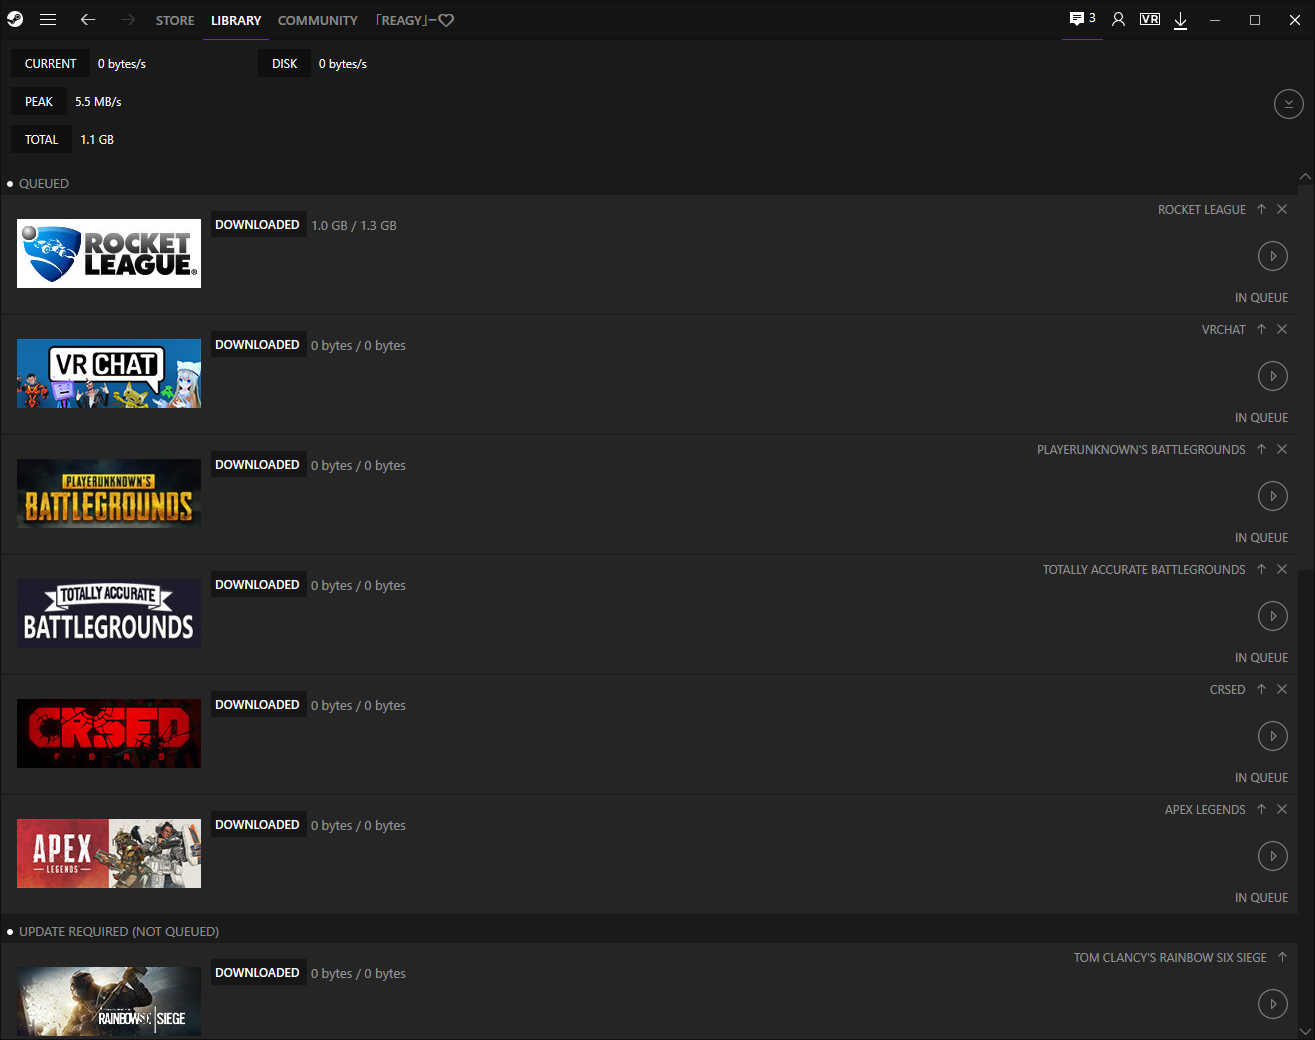Viewport: 1315px width, 1040px height.
Task: Go forward with the right arrow
Action: pyautogui.click(x=128, y=19)
